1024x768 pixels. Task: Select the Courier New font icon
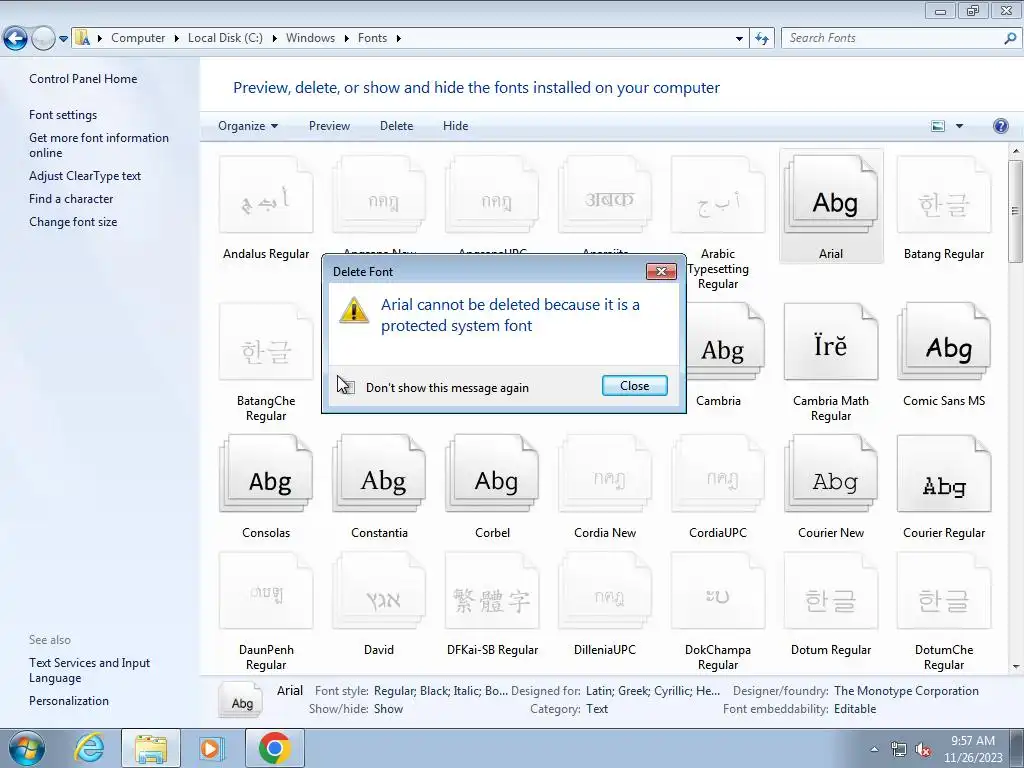831,474
